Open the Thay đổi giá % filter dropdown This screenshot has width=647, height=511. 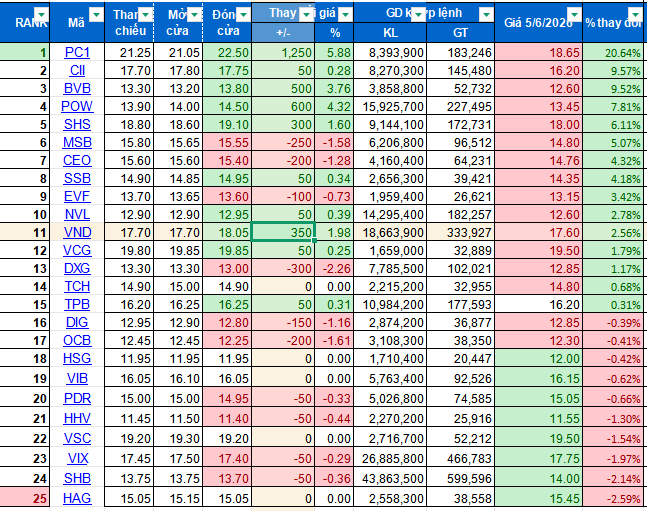coord(345,15)
